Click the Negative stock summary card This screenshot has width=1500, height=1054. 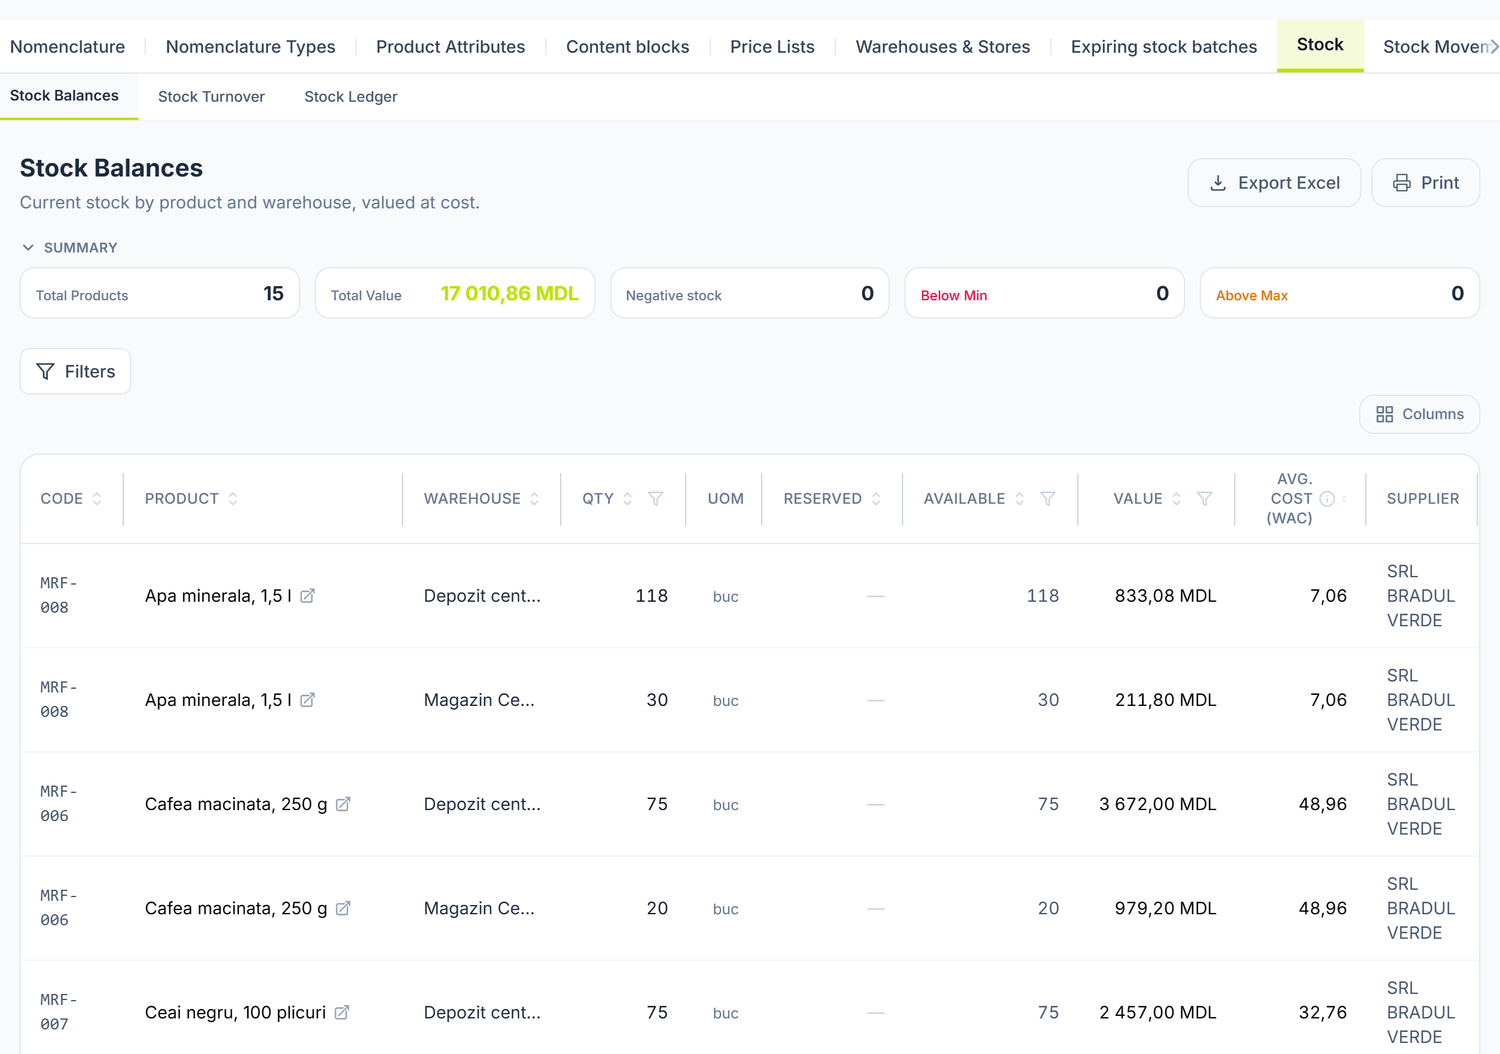click(x=749, y=293)
